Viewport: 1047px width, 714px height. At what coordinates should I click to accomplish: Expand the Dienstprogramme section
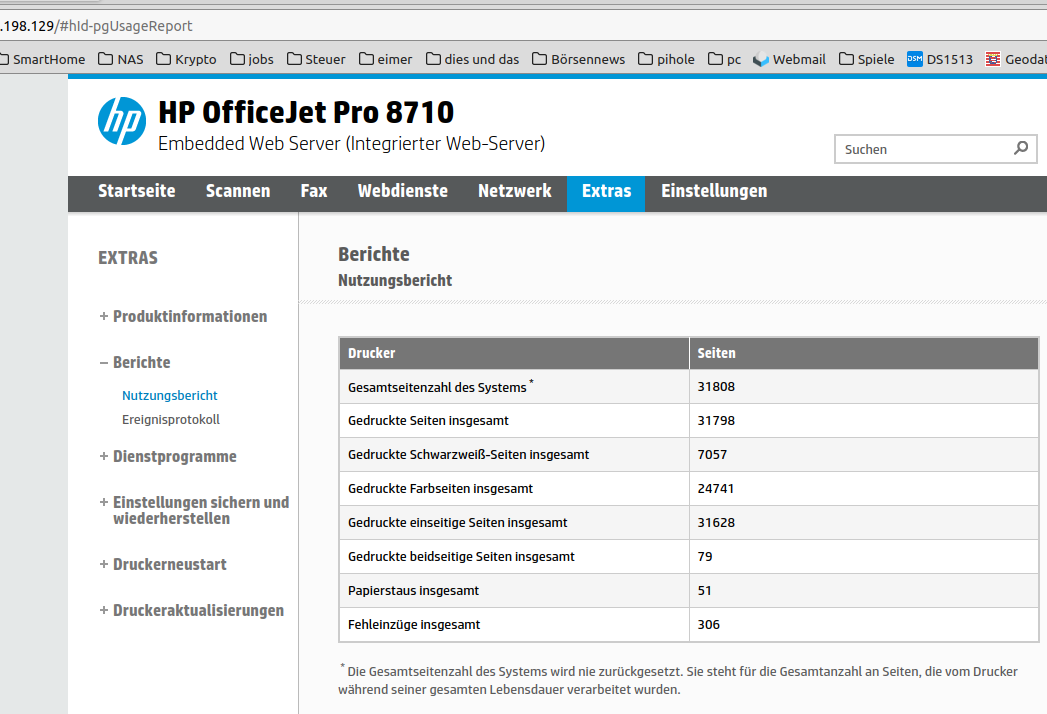coord(168,457)
